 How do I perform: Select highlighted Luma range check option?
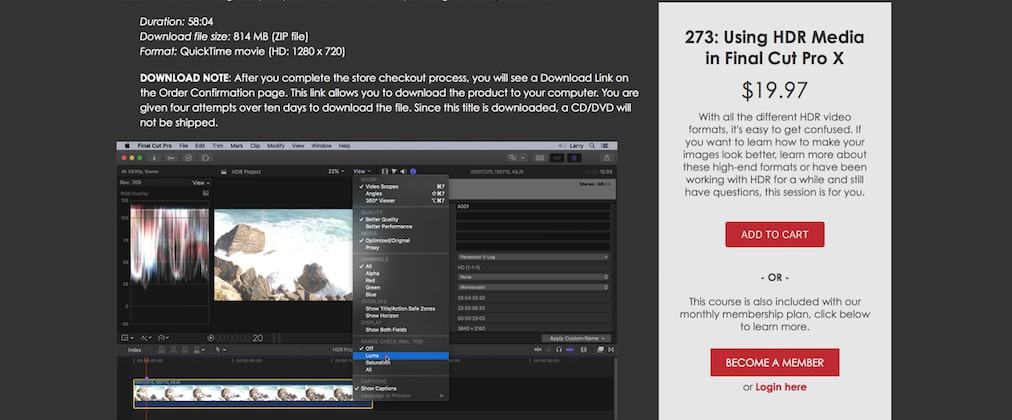tap(400, 355)
